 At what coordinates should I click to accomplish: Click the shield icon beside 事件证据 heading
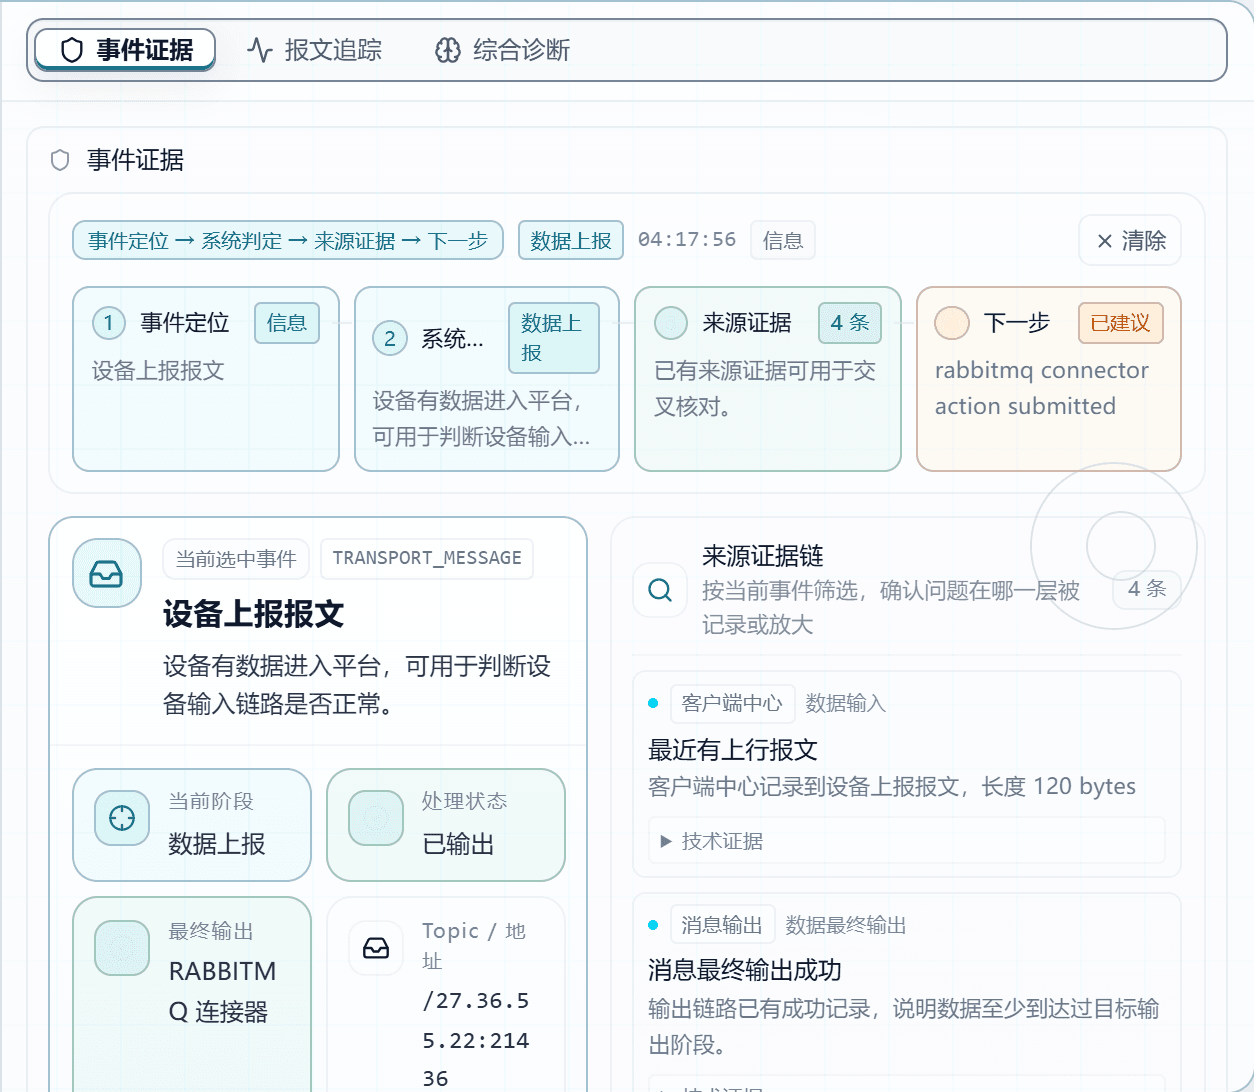point(60,160)
